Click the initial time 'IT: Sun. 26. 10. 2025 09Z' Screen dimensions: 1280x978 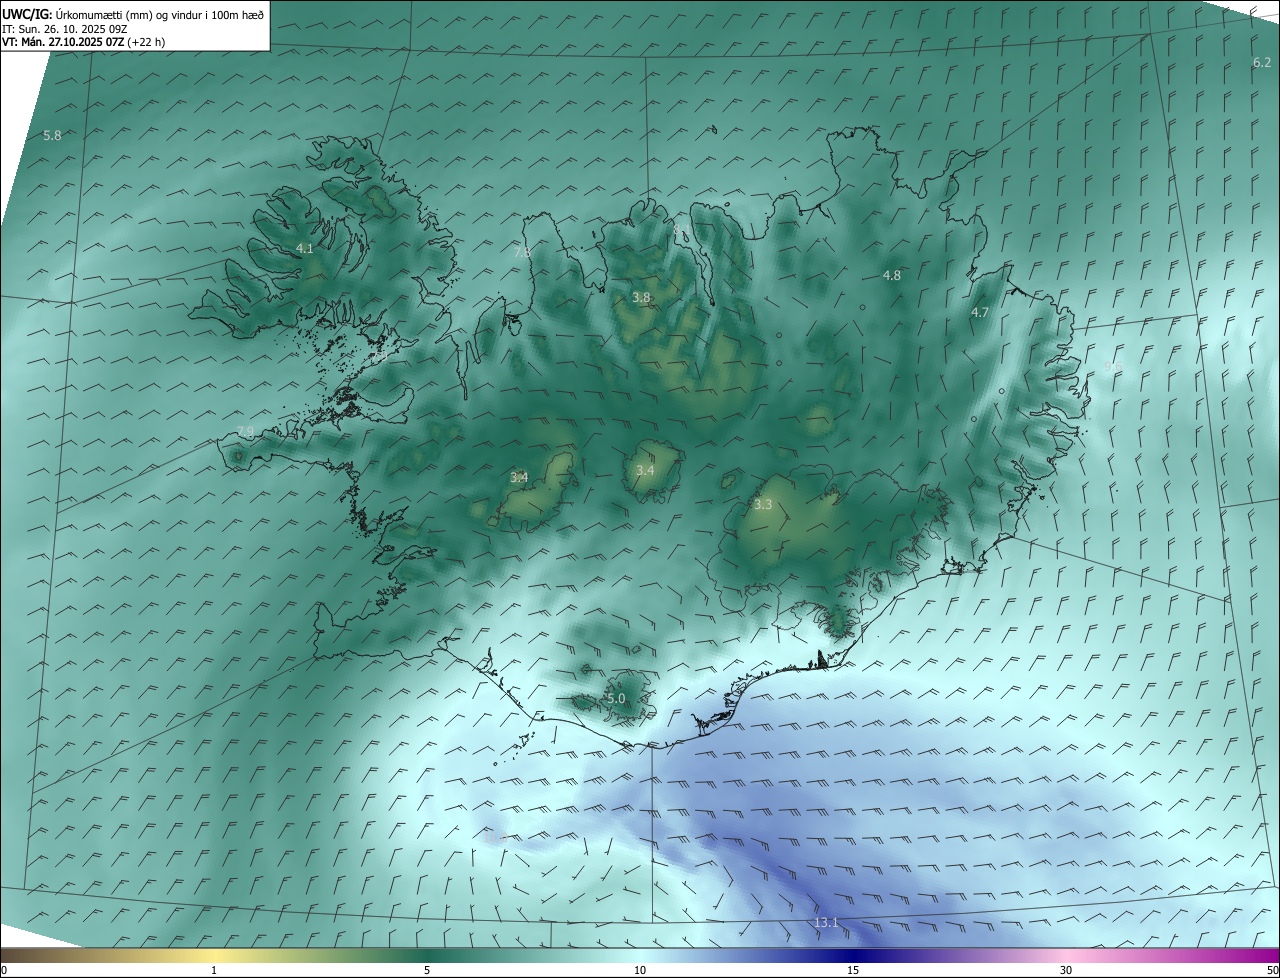[x=65, y=29]
